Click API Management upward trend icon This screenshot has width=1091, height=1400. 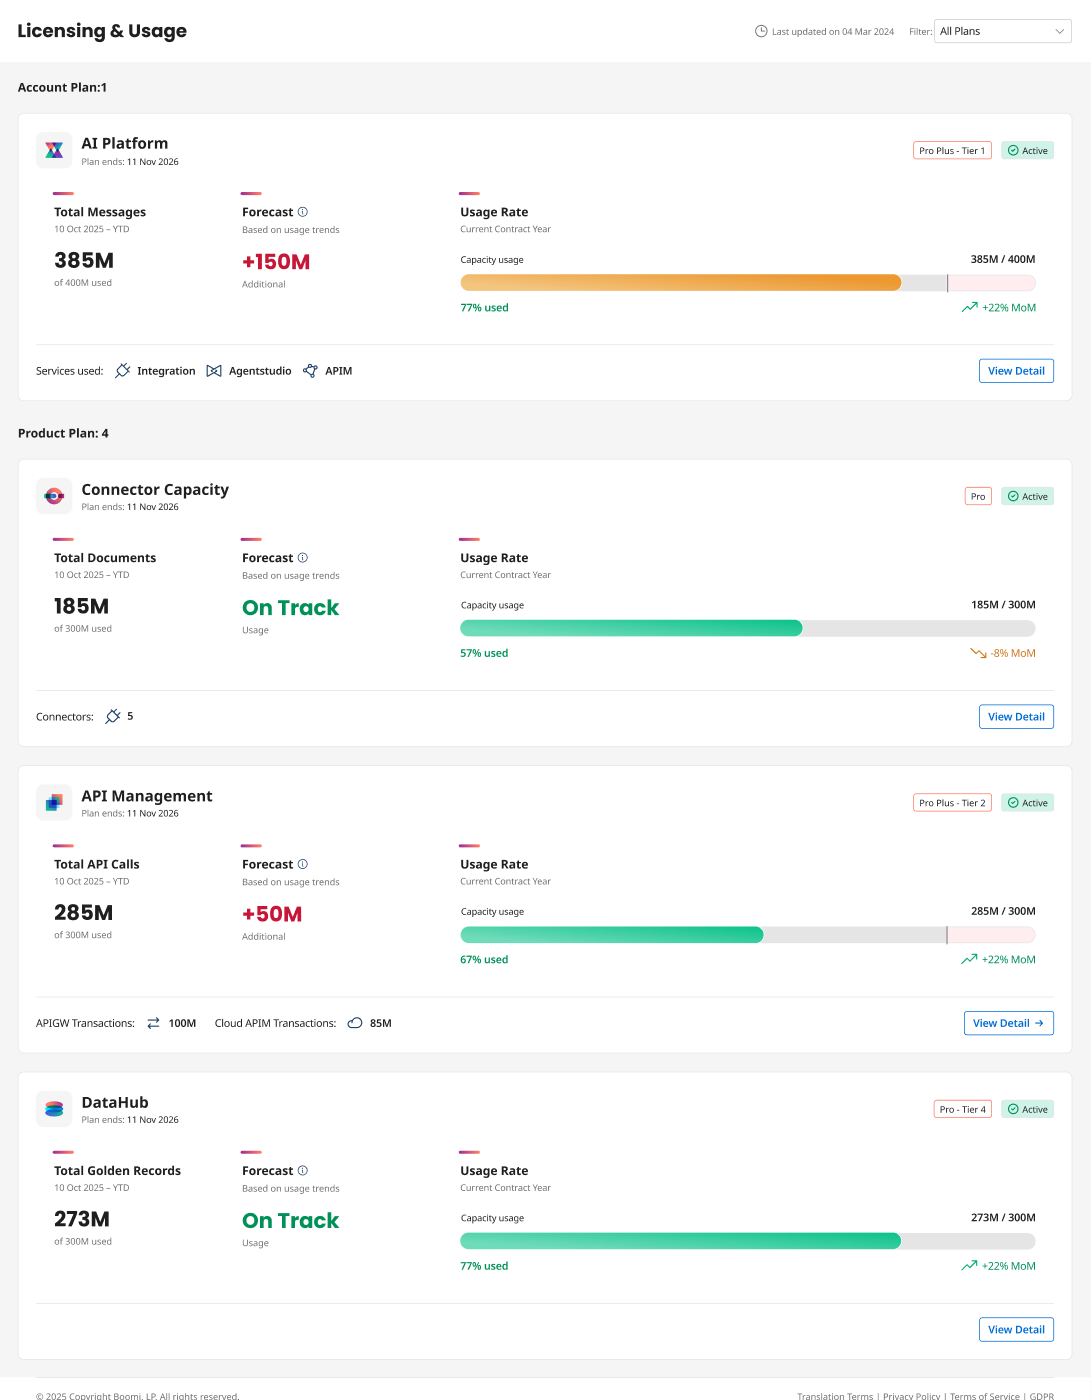(x=969, y=959)
